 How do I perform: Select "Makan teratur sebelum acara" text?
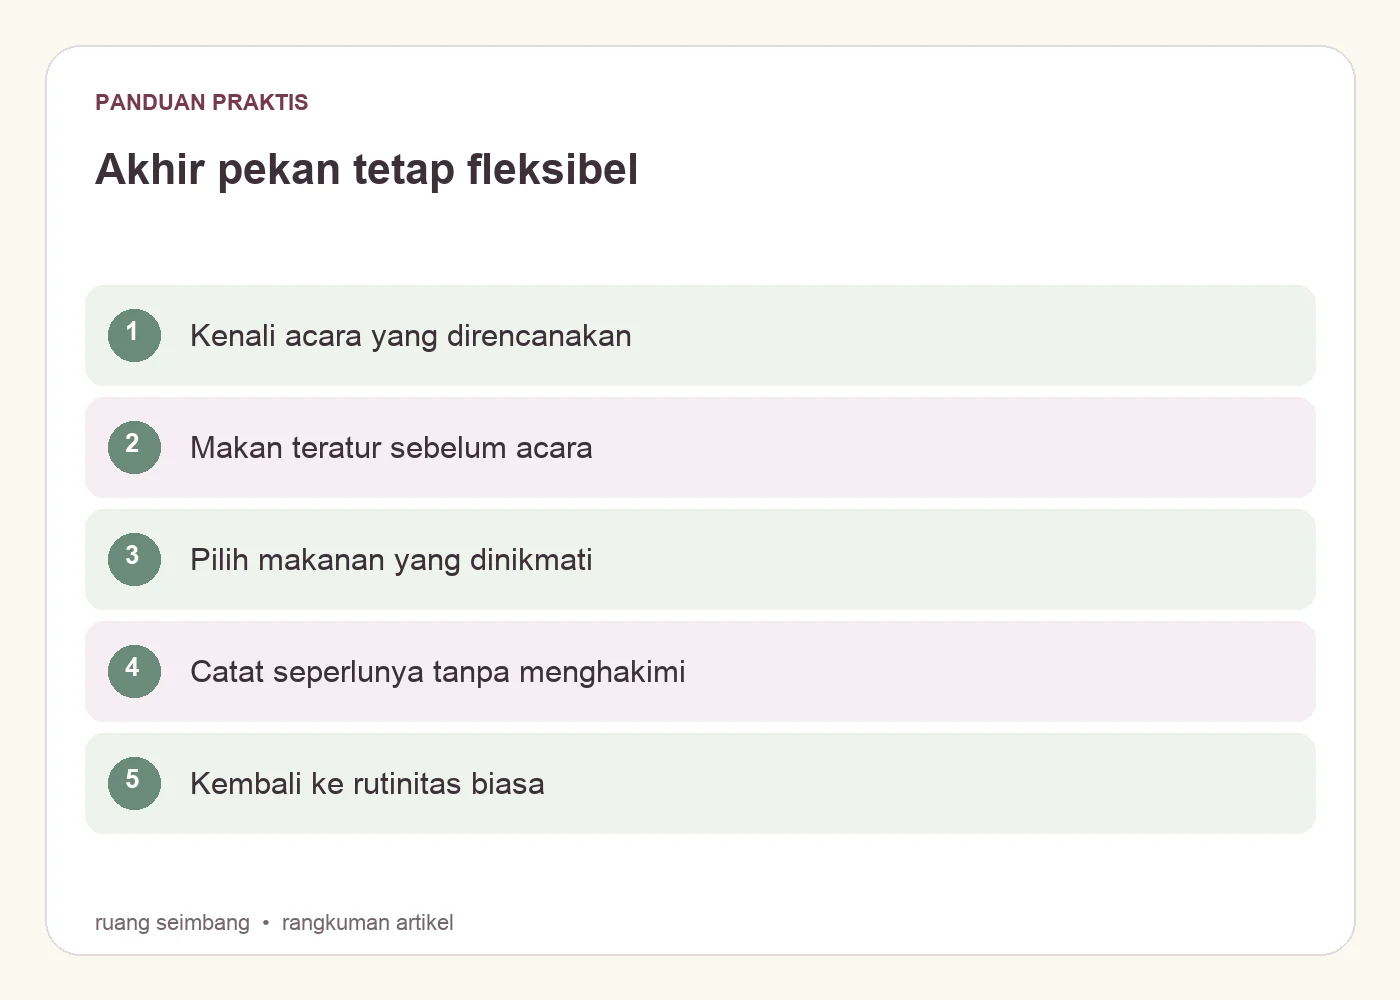(x=391, y=448)
